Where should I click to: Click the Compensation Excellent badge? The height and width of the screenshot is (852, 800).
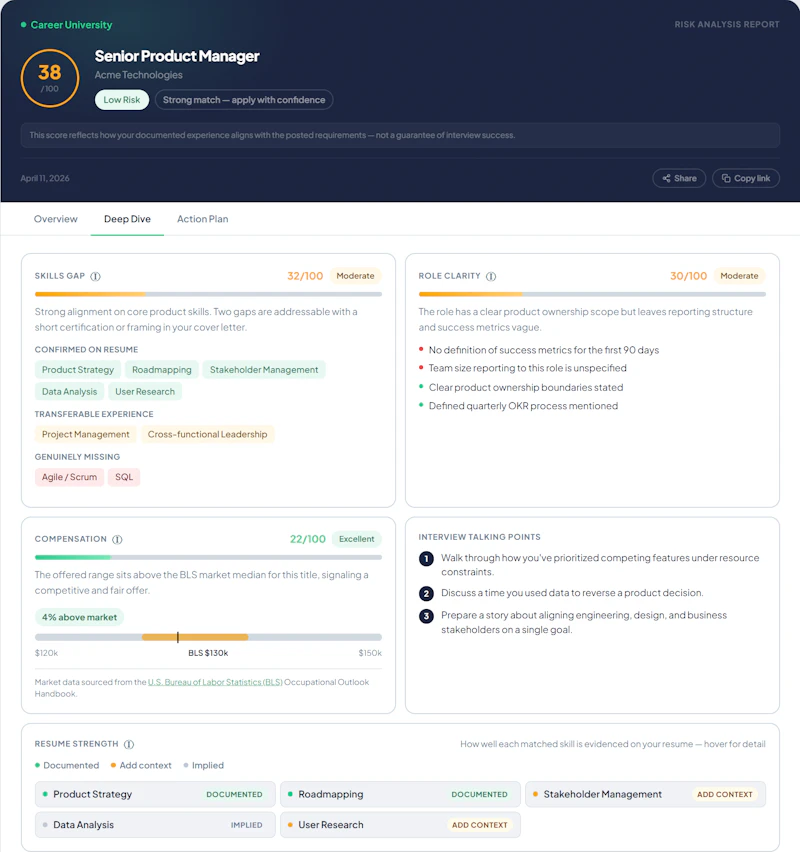(357, 539)
